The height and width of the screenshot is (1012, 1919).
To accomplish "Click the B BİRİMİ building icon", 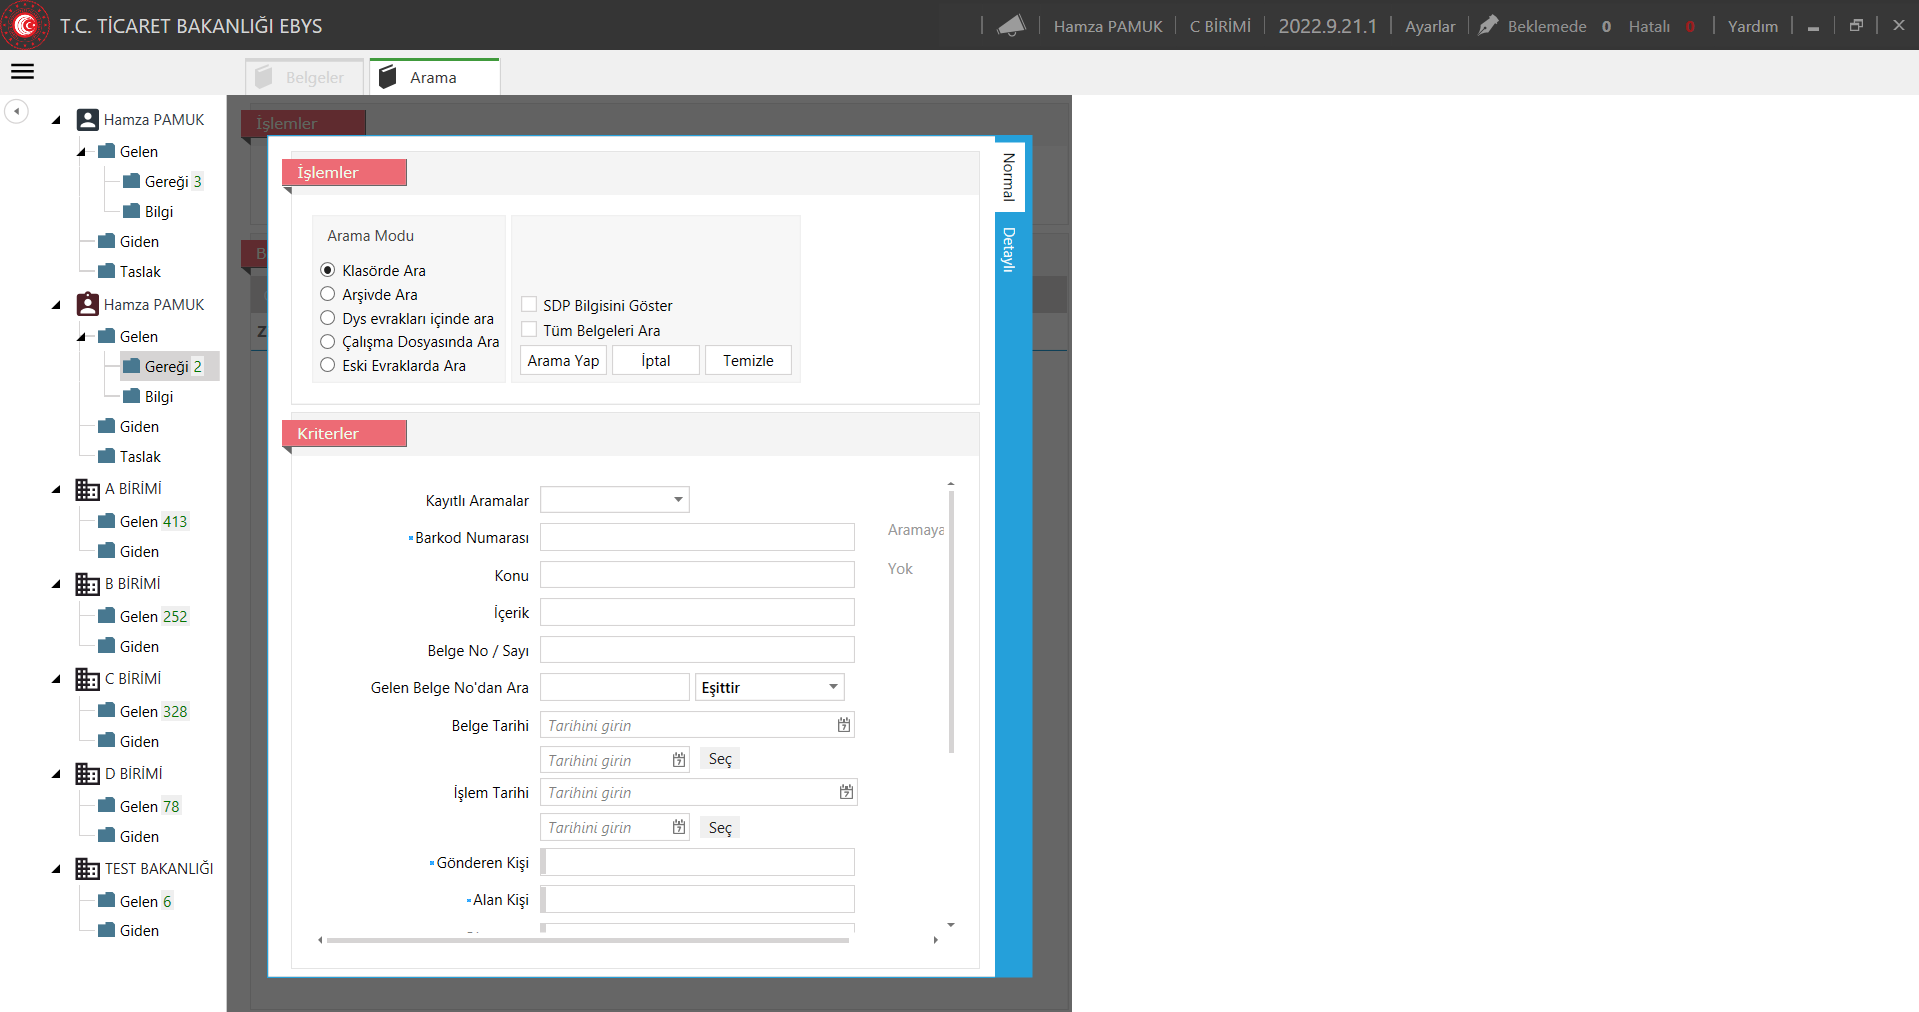I will tap(87, 584).
